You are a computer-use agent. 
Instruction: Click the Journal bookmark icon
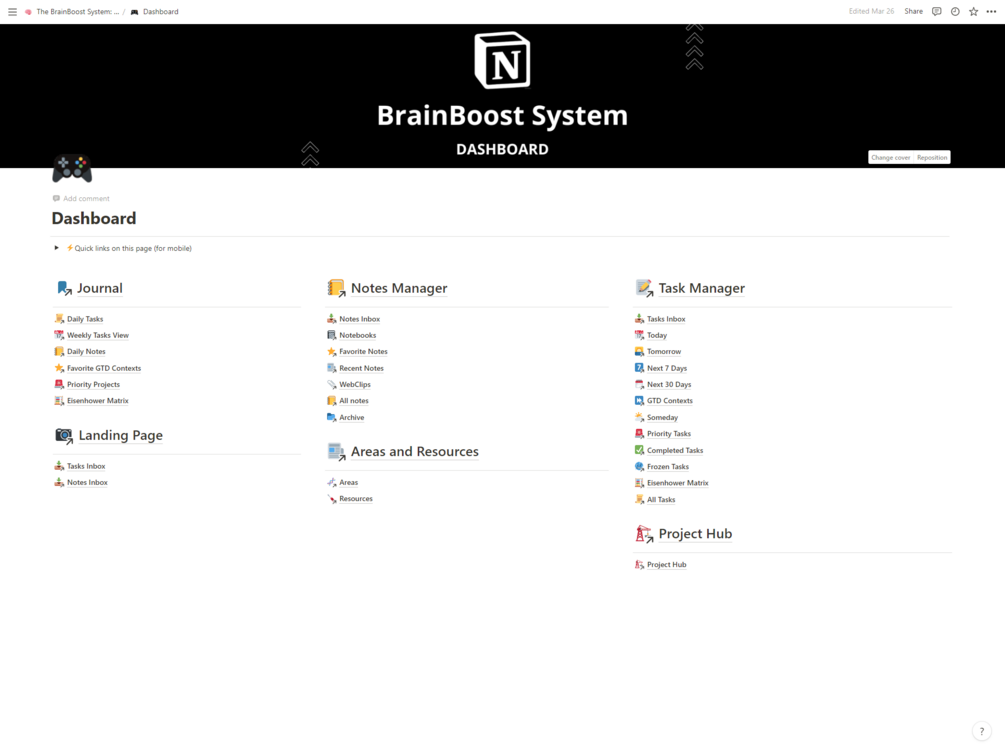click(64, 289)
